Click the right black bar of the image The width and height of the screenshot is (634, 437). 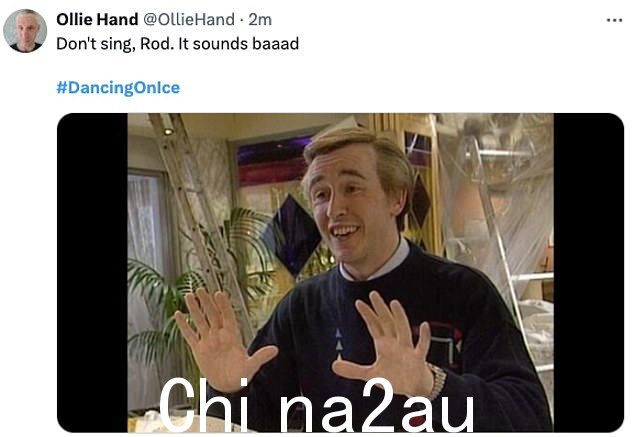(589, 273)
